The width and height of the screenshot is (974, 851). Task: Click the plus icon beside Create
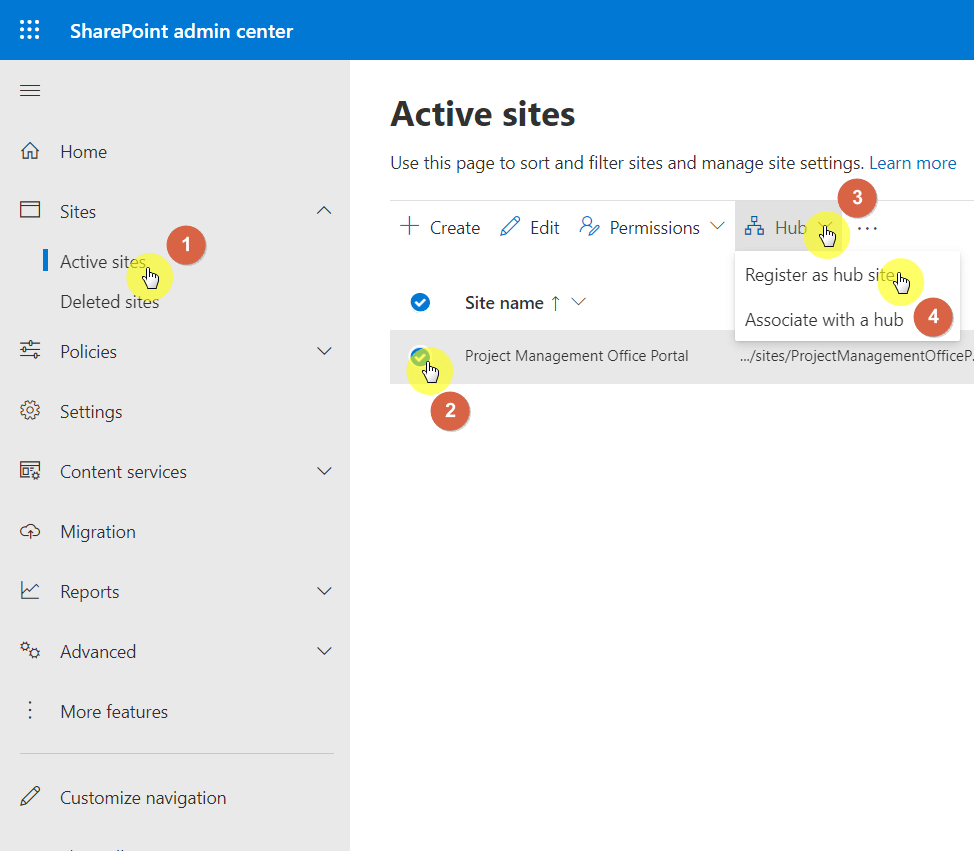409,225
